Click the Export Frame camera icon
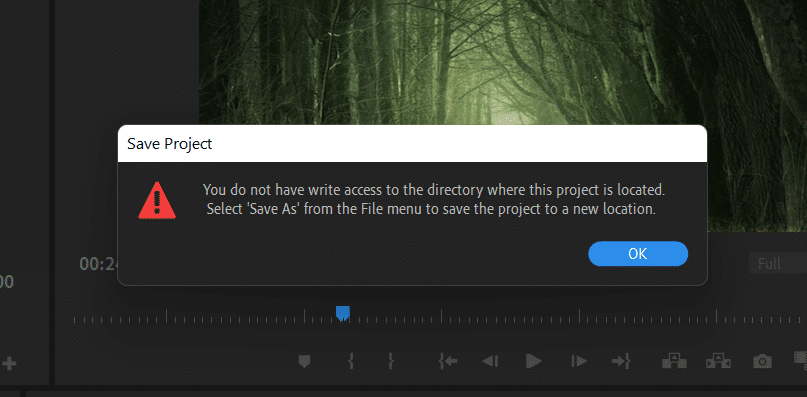Image resolution: width=807 pixels, height=397 pixels. (762, 361)
